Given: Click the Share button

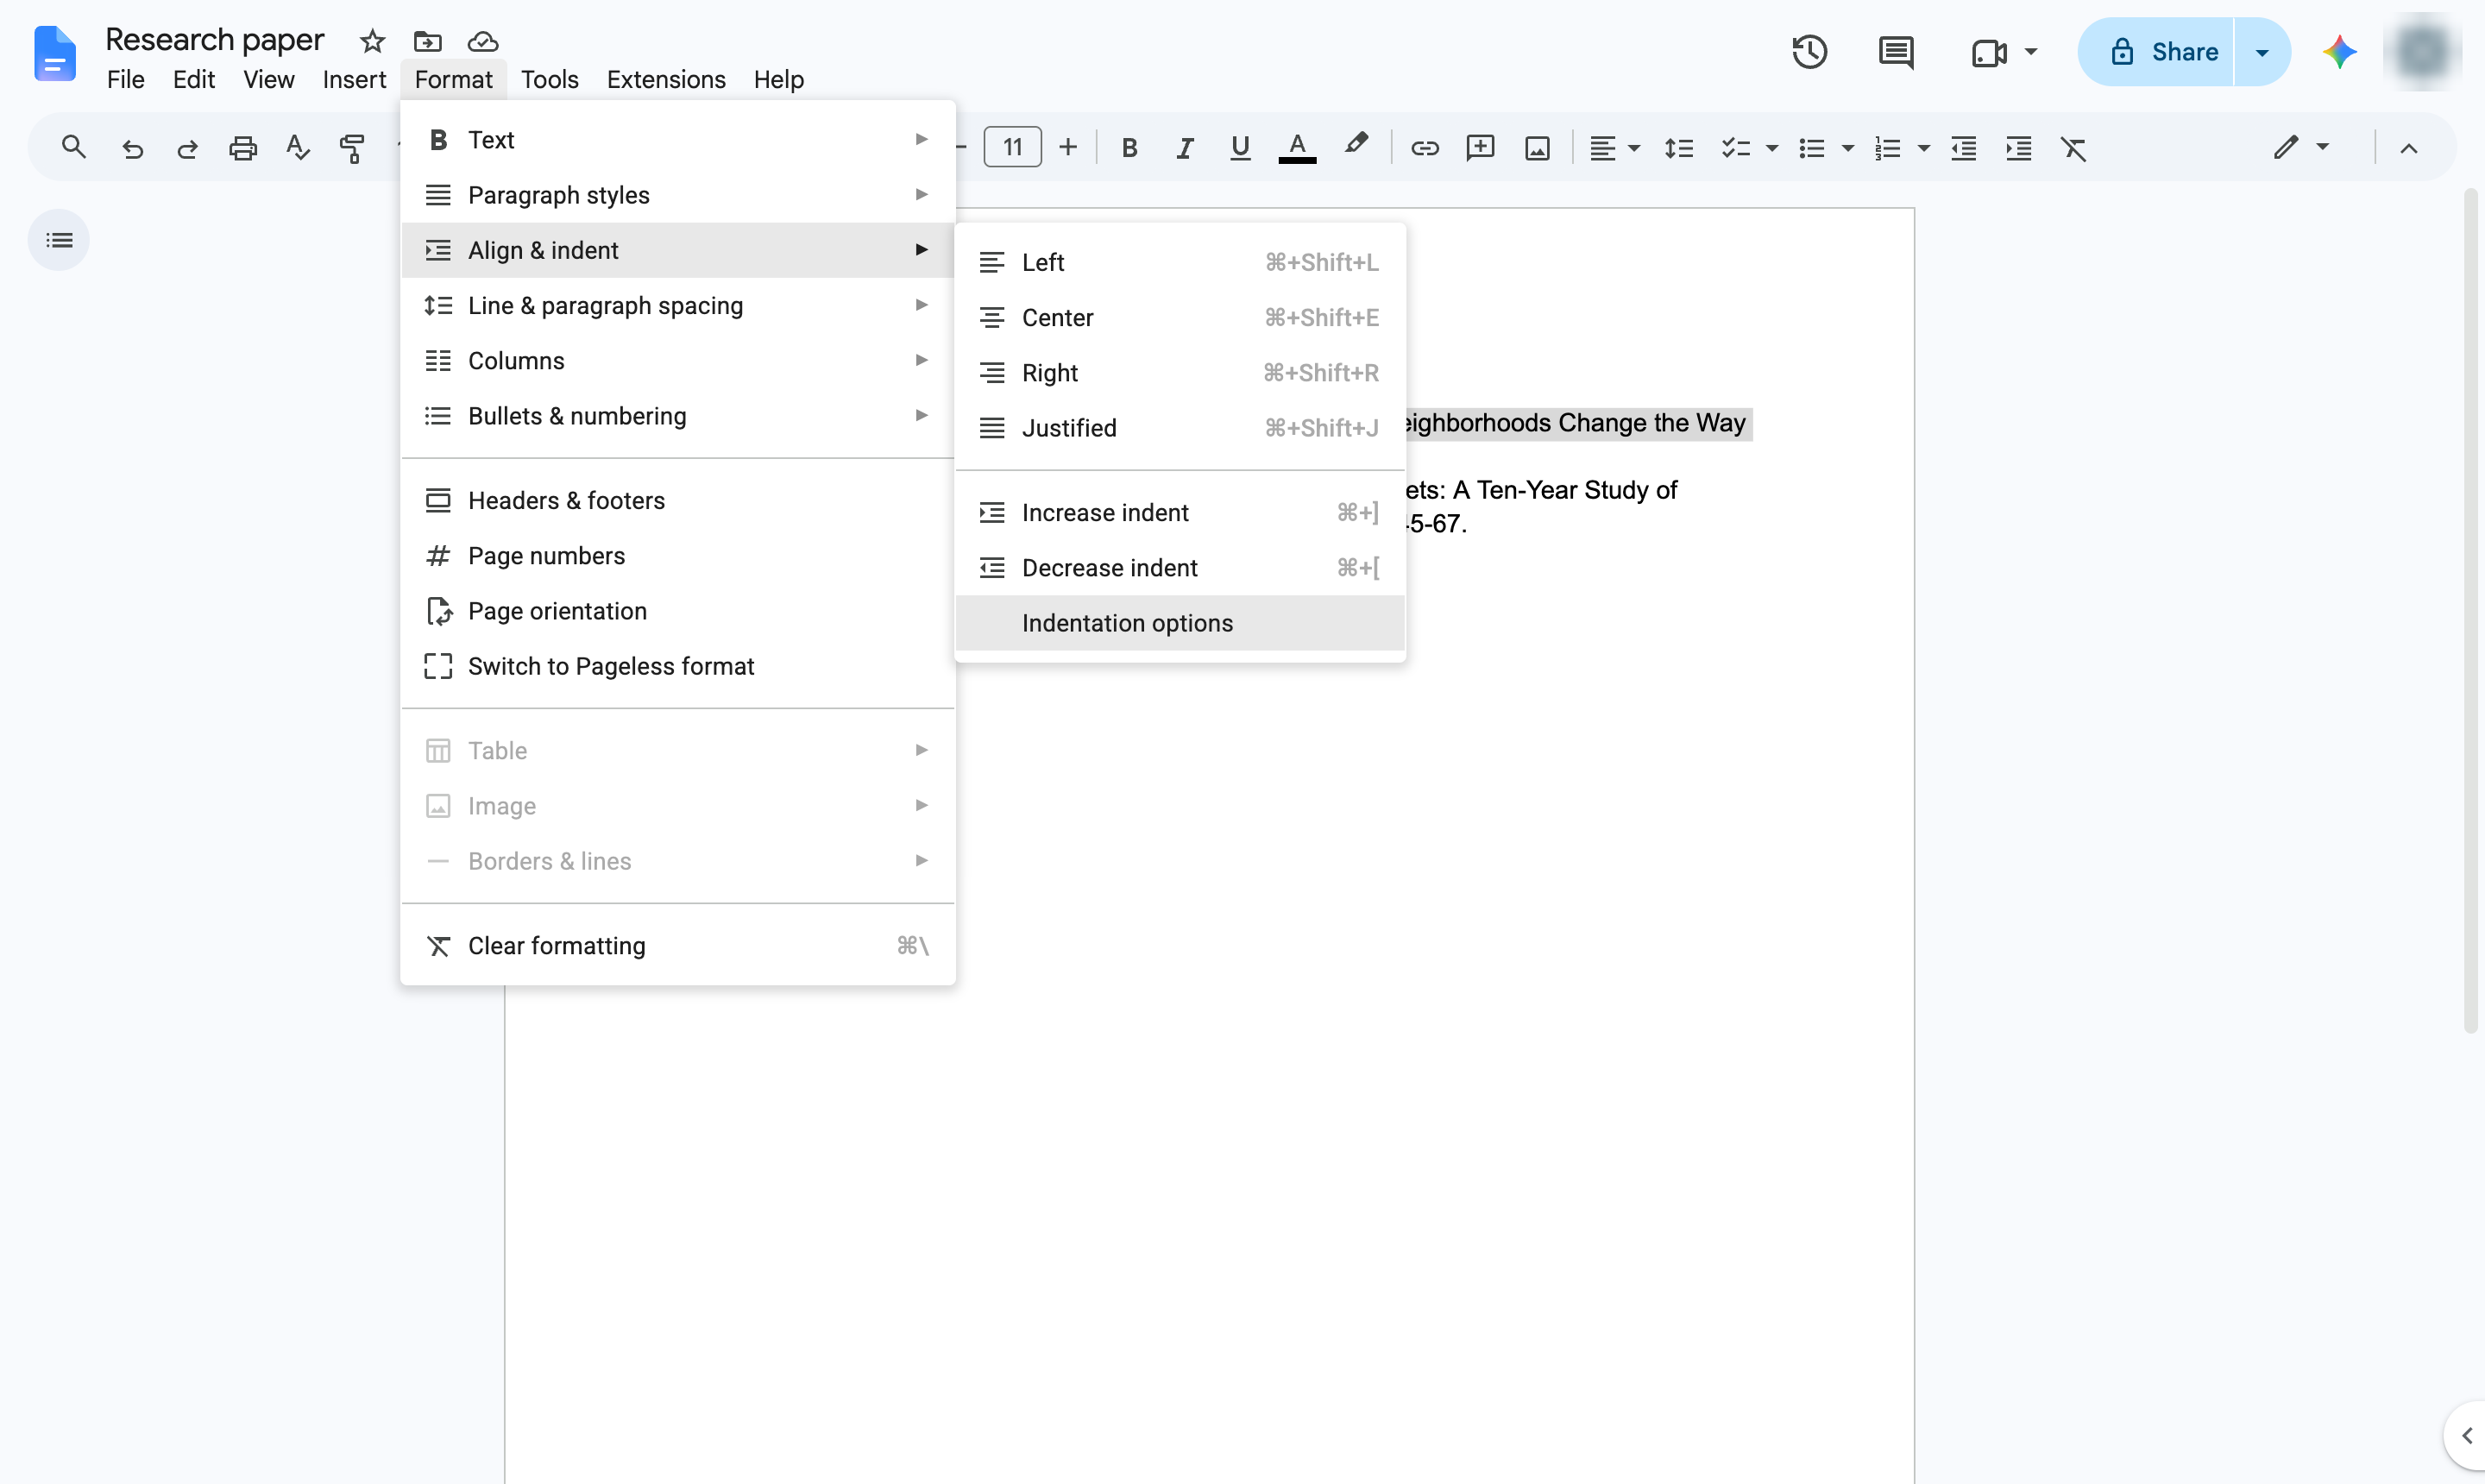Looking at the screenshot, I should [2157, 52].
